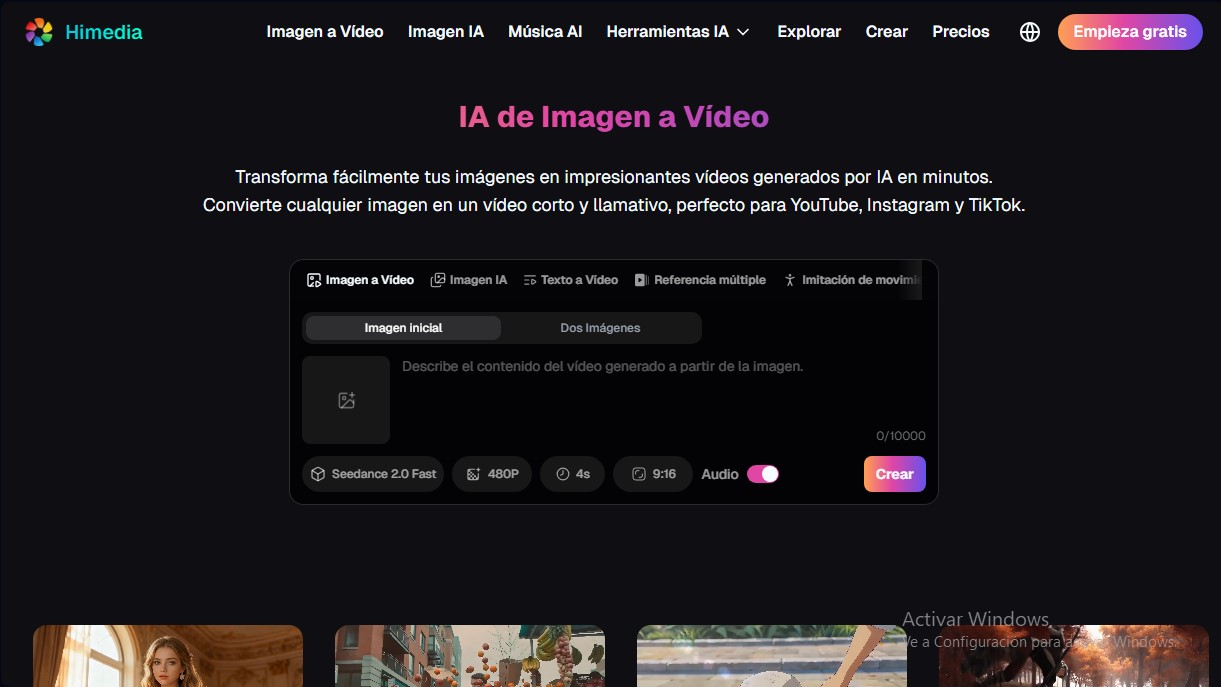Click the image upload placeholder icon

346,400
